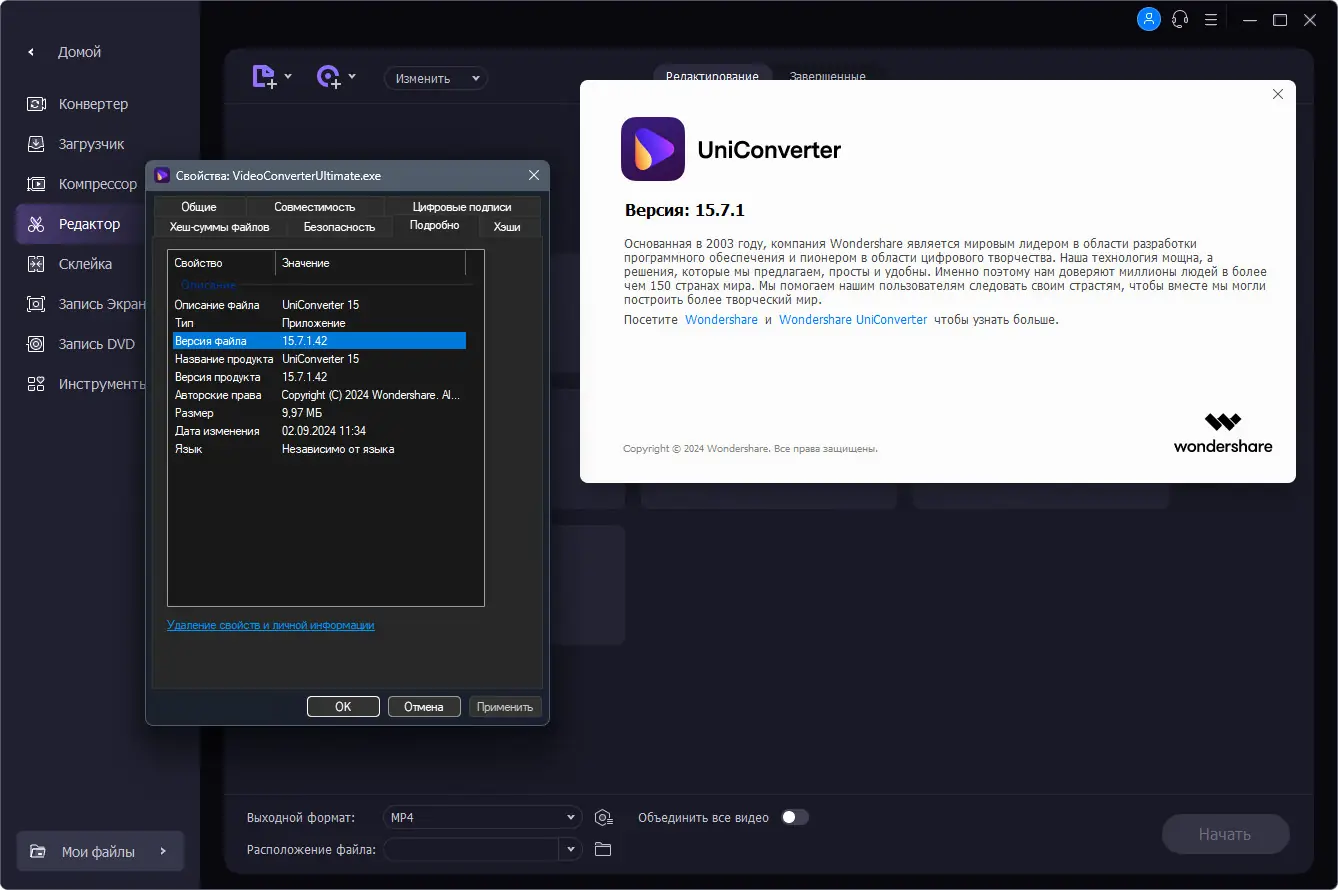The height and width of the screenshot is (890, 1338).
Task: Open the Выходной формат MP4 dropdown
Action: coord(483,818)
